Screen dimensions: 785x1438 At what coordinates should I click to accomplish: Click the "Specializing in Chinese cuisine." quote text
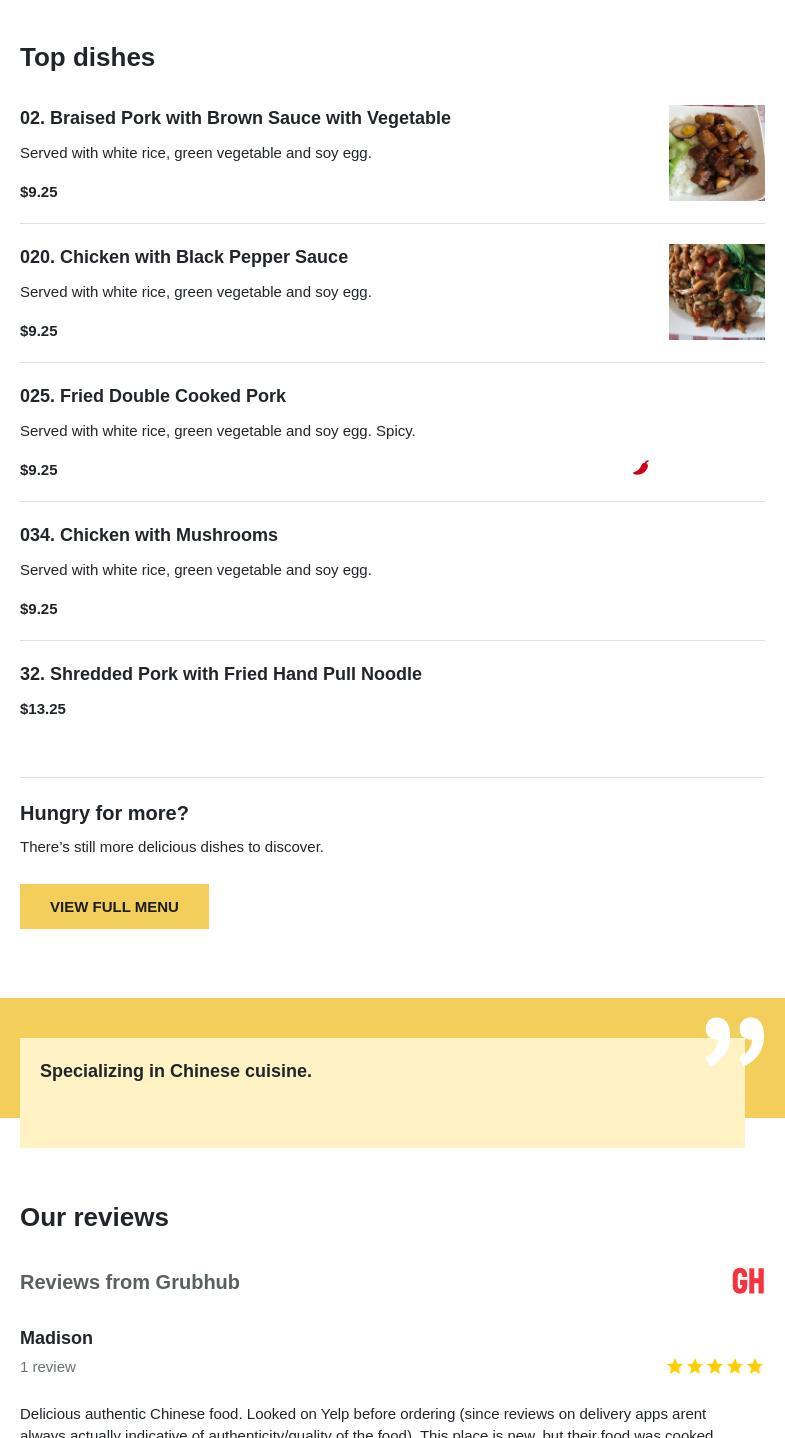[x=176, y=1071]
